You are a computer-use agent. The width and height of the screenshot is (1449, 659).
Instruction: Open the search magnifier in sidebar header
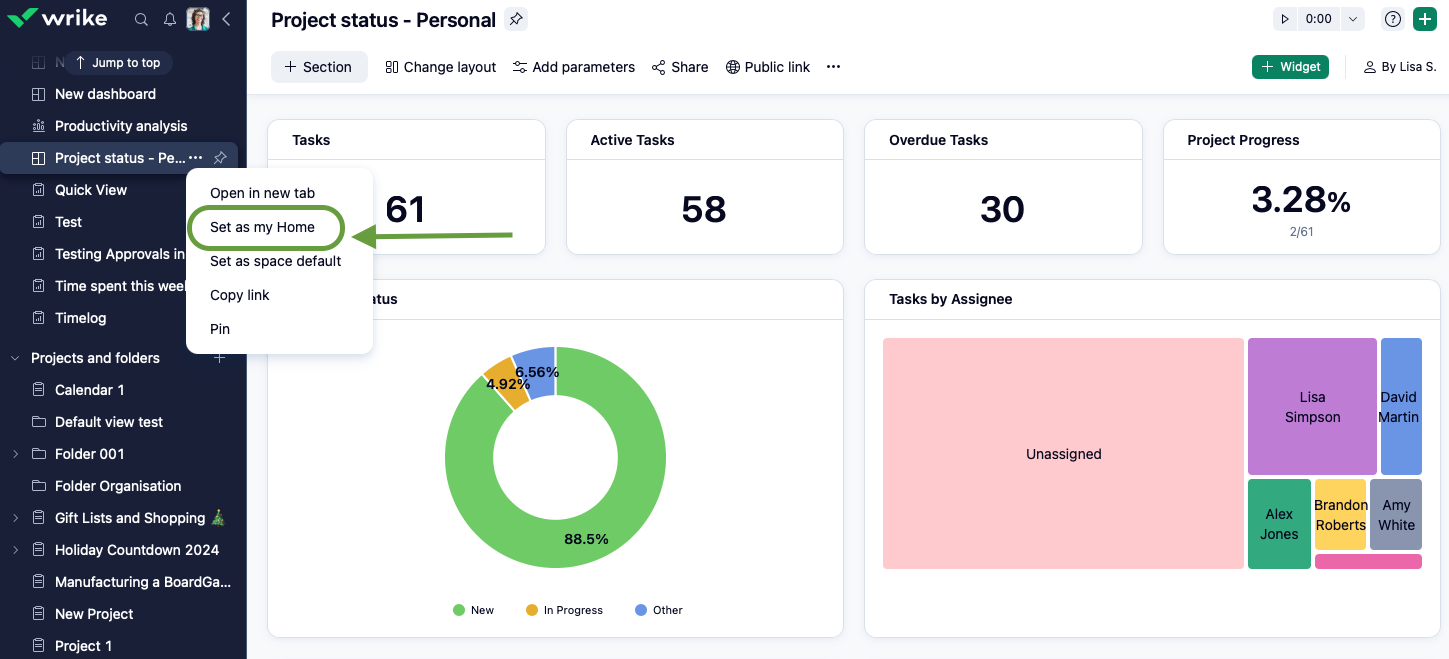pyautogui.click(x=142, y=19)
